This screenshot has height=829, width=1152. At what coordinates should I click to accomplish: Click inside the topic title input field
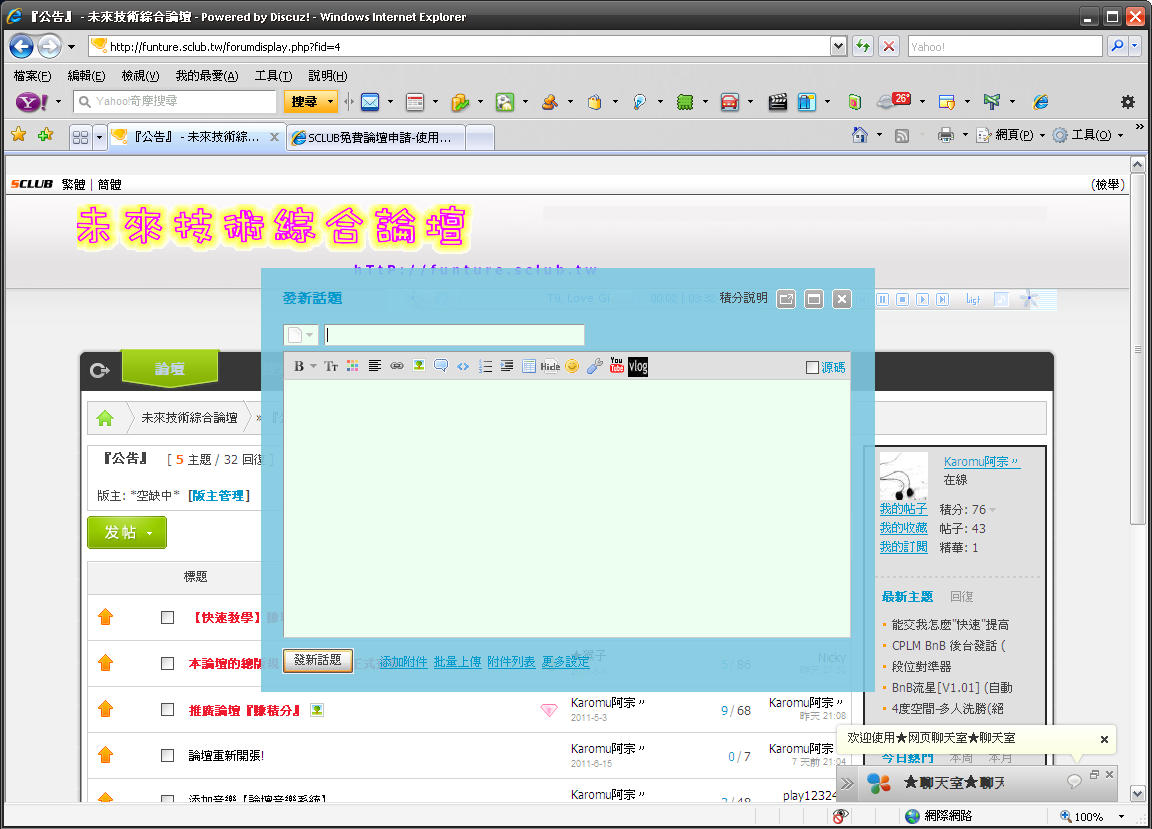pos(454,335)
